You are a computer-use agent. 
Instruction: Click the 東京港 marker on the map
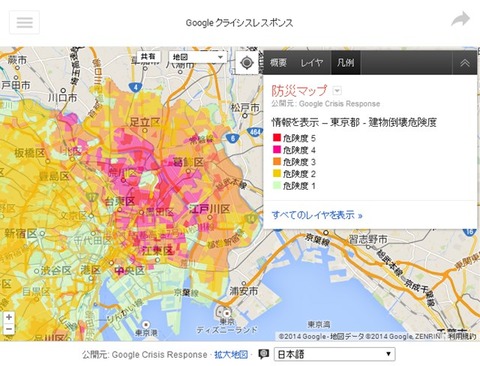click(x=146, y=324)
